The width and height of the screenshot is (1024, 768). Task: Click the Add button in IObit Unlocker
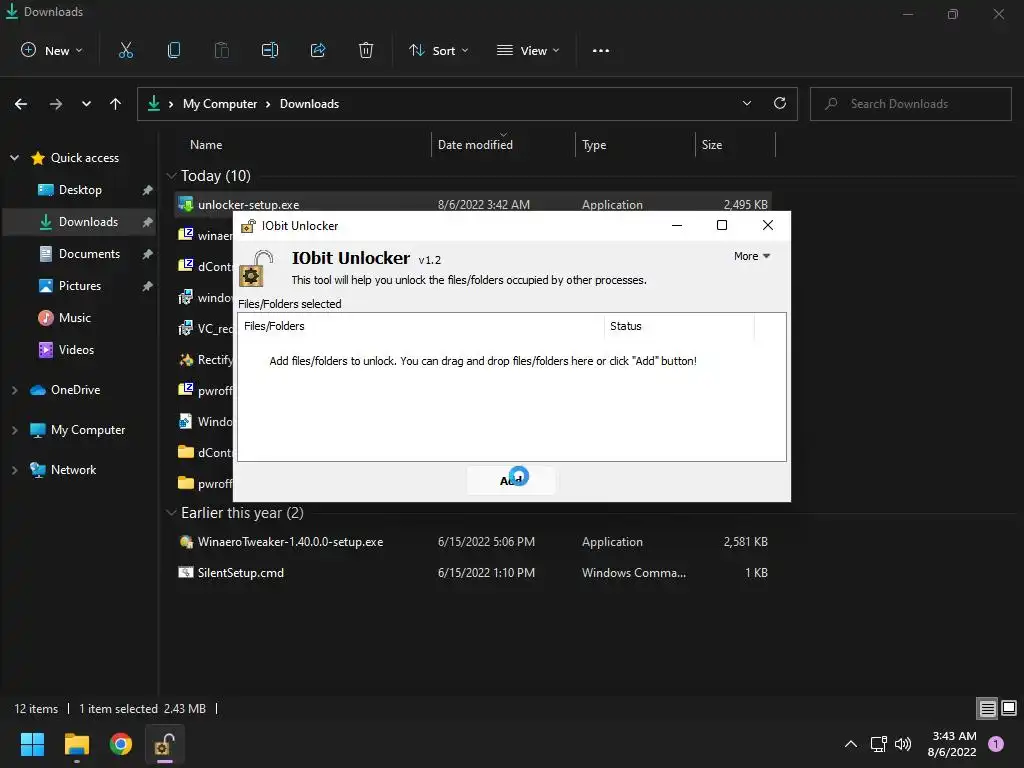point(511,480)
